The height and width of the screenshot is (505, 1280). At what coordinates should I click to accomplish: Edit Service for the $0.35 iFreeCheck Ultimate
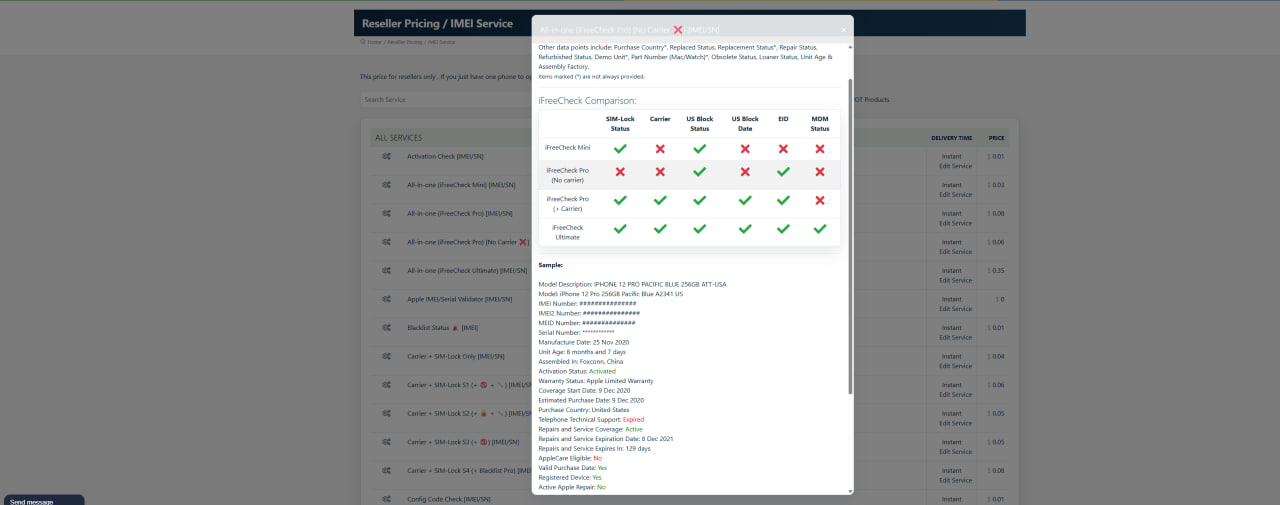(x=955, y=280)
